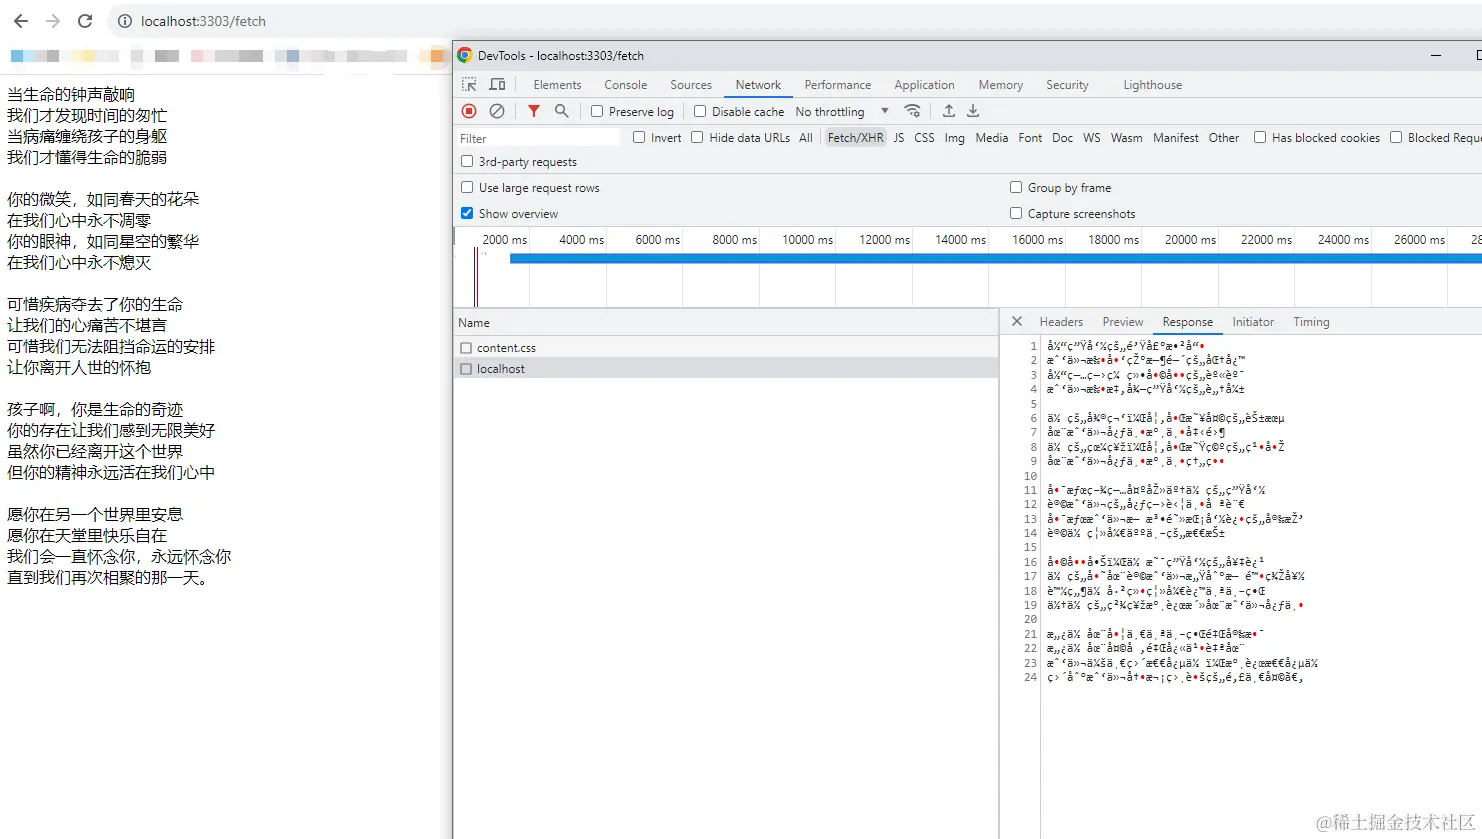Open network conditions settings
Viewport: 1482px width, 839px height.
[x=912, y=111]
